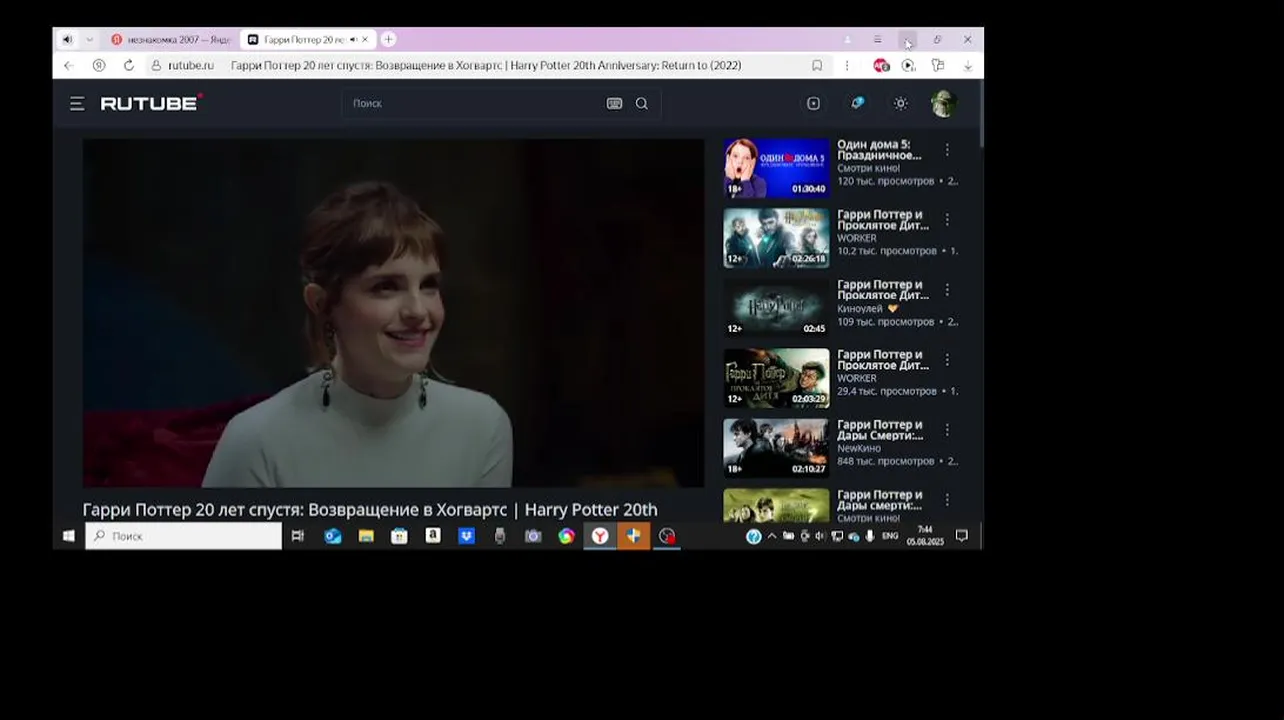Open the "Смотри кино!" channel under Один дома
The height and width of the screenshot is (720, 1284).
click(868, 168)
